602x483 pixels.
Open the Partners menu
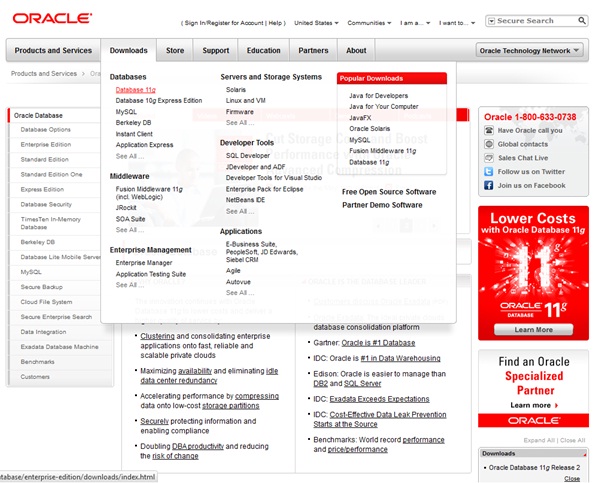click(x=313, y=50)
